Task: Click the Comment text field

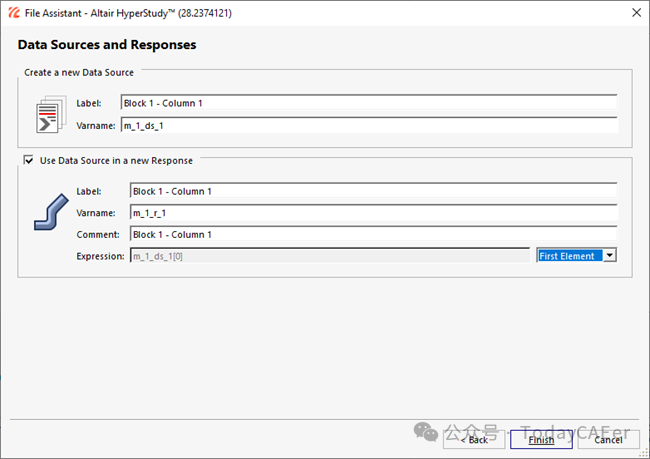Action: click(372, 235)
